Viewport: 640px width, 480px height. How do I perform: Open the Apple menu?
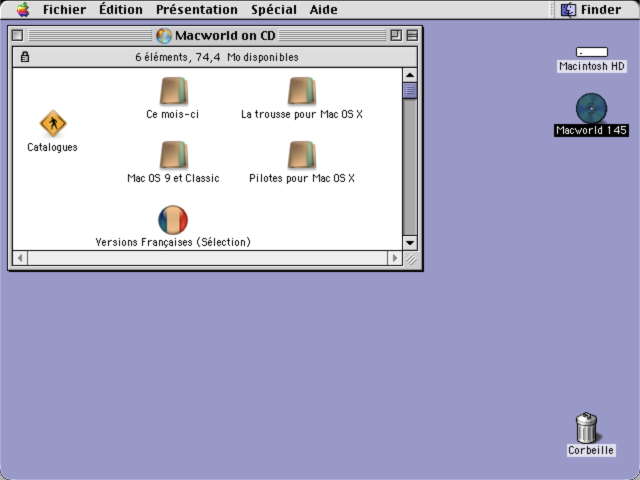23,9
